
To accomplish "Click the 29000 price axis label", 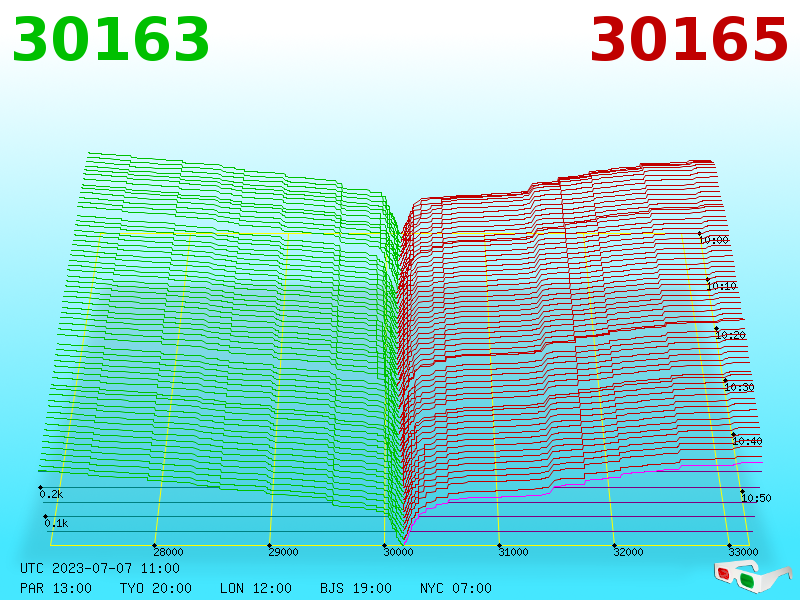I will pyautogui.click(x=283, y=552).
